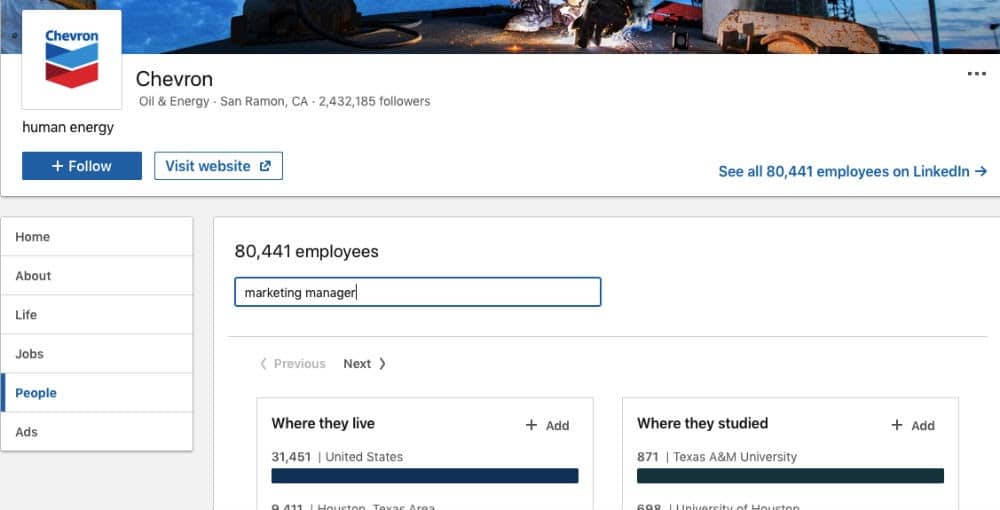Add a location in Where they live
The height and width of the screenshot is (510, 1000).
click(x=547, y=425)
